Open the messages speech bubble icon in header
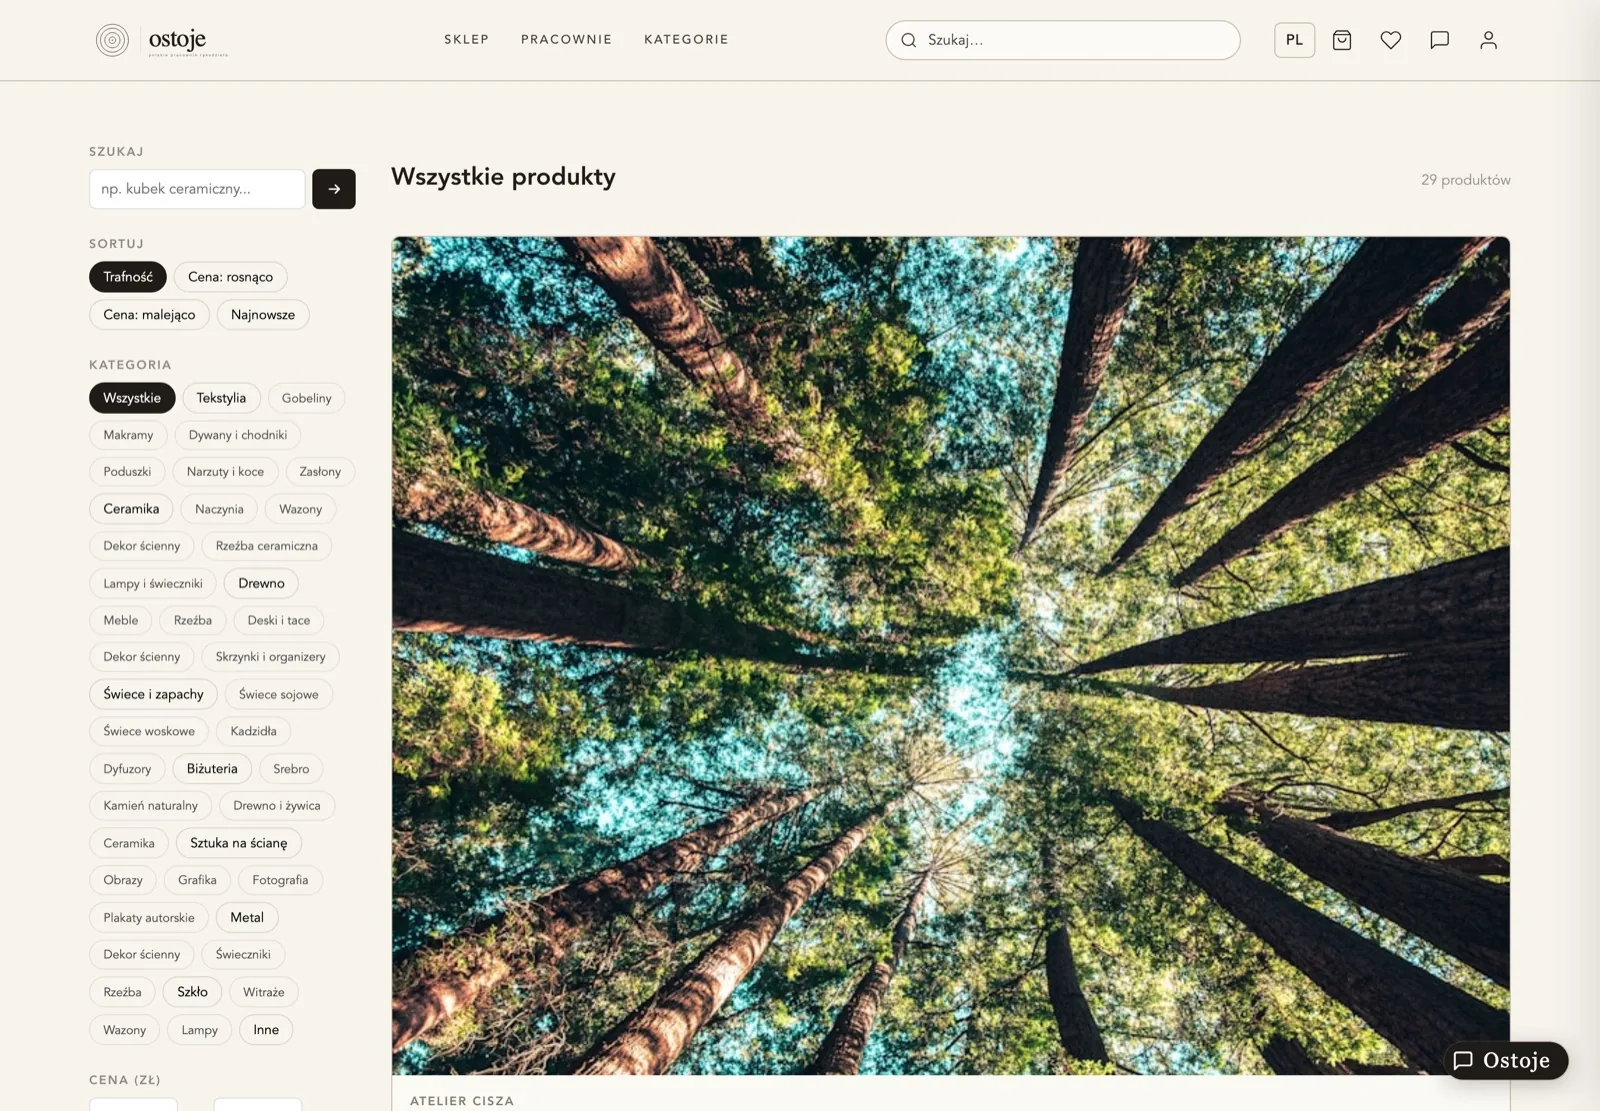 point(1440,40)
